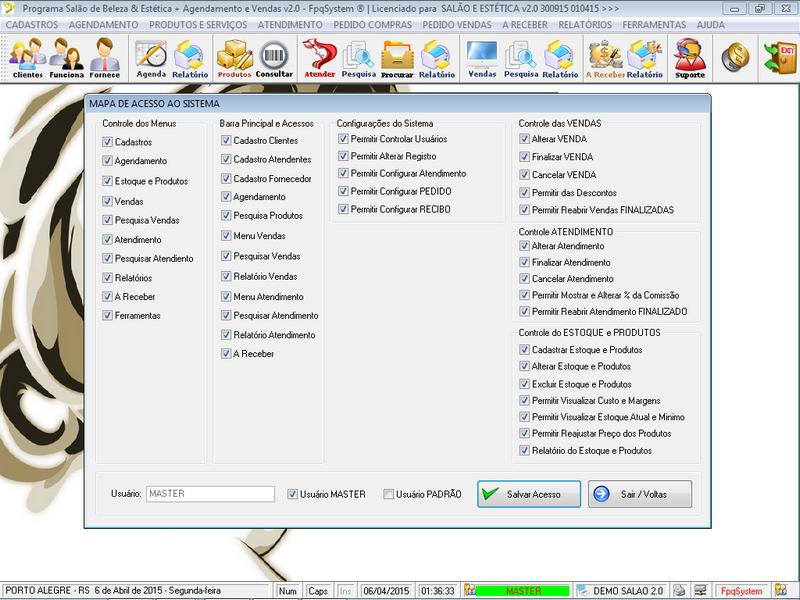The width and height of the screenshot is (800, 600).
Task: Toggle Permitir Reajustar Preço dos Produtos
Action: tap(524, 433)
